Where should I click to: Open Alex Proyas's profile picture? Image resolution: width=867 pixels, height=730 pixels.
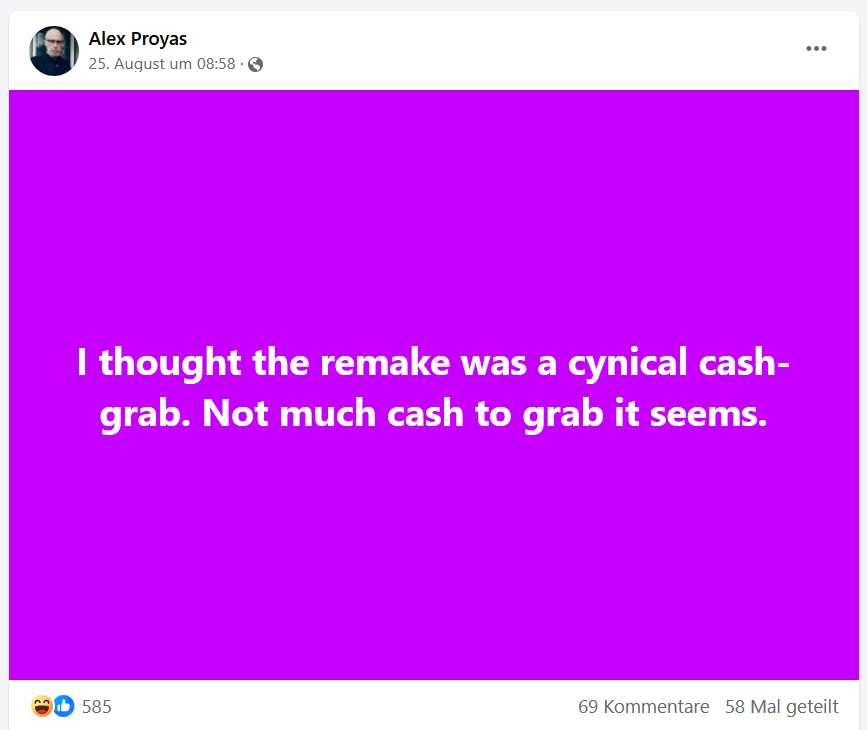tap(54, 51)
